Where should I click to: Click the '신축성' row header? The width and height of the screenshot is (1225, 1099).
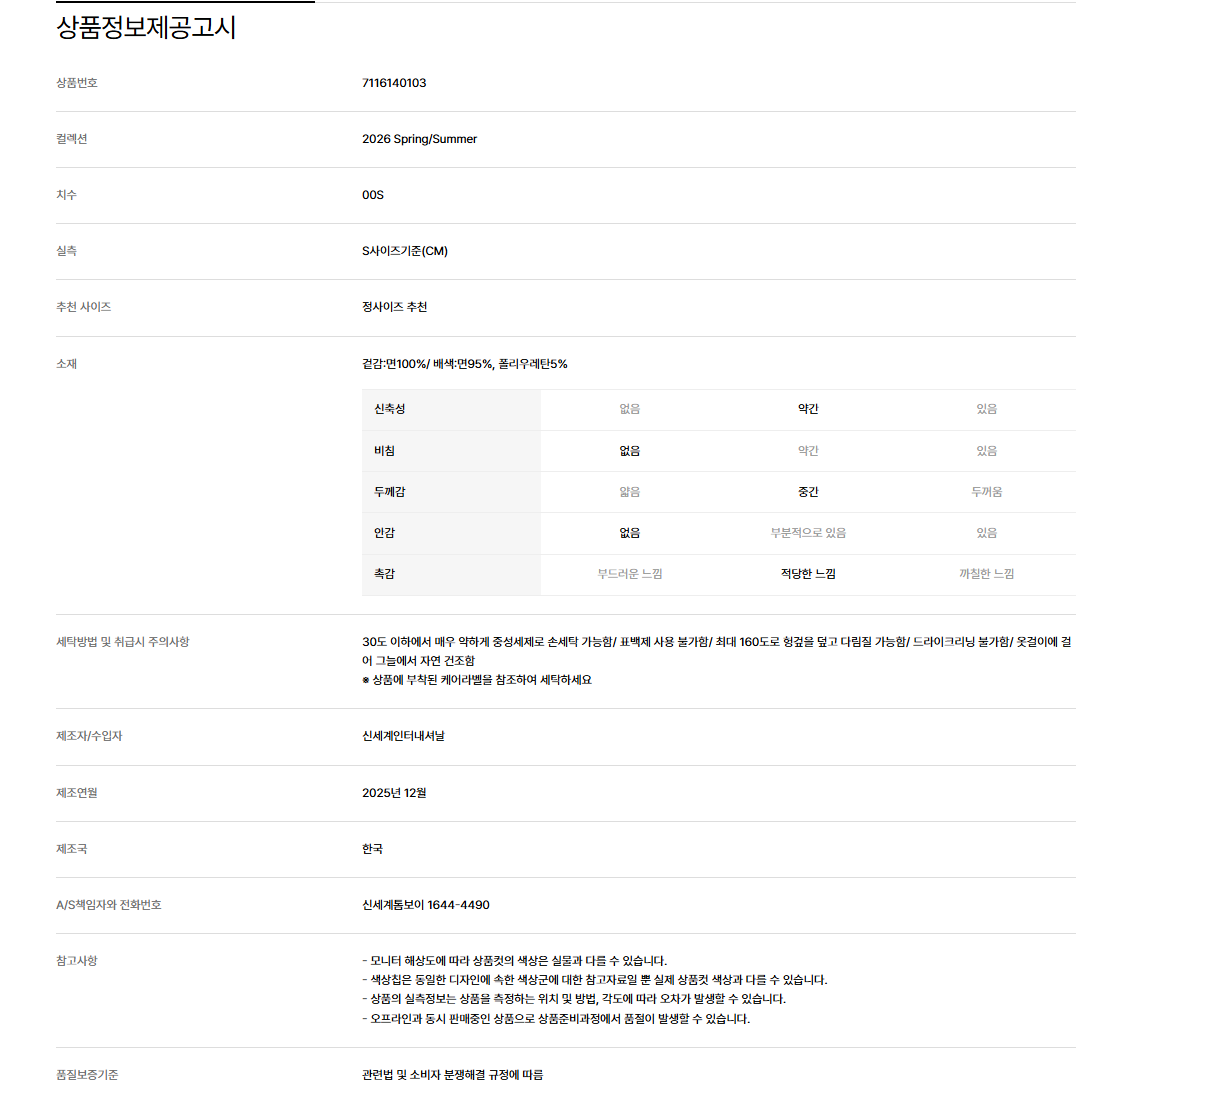point(390,409)
